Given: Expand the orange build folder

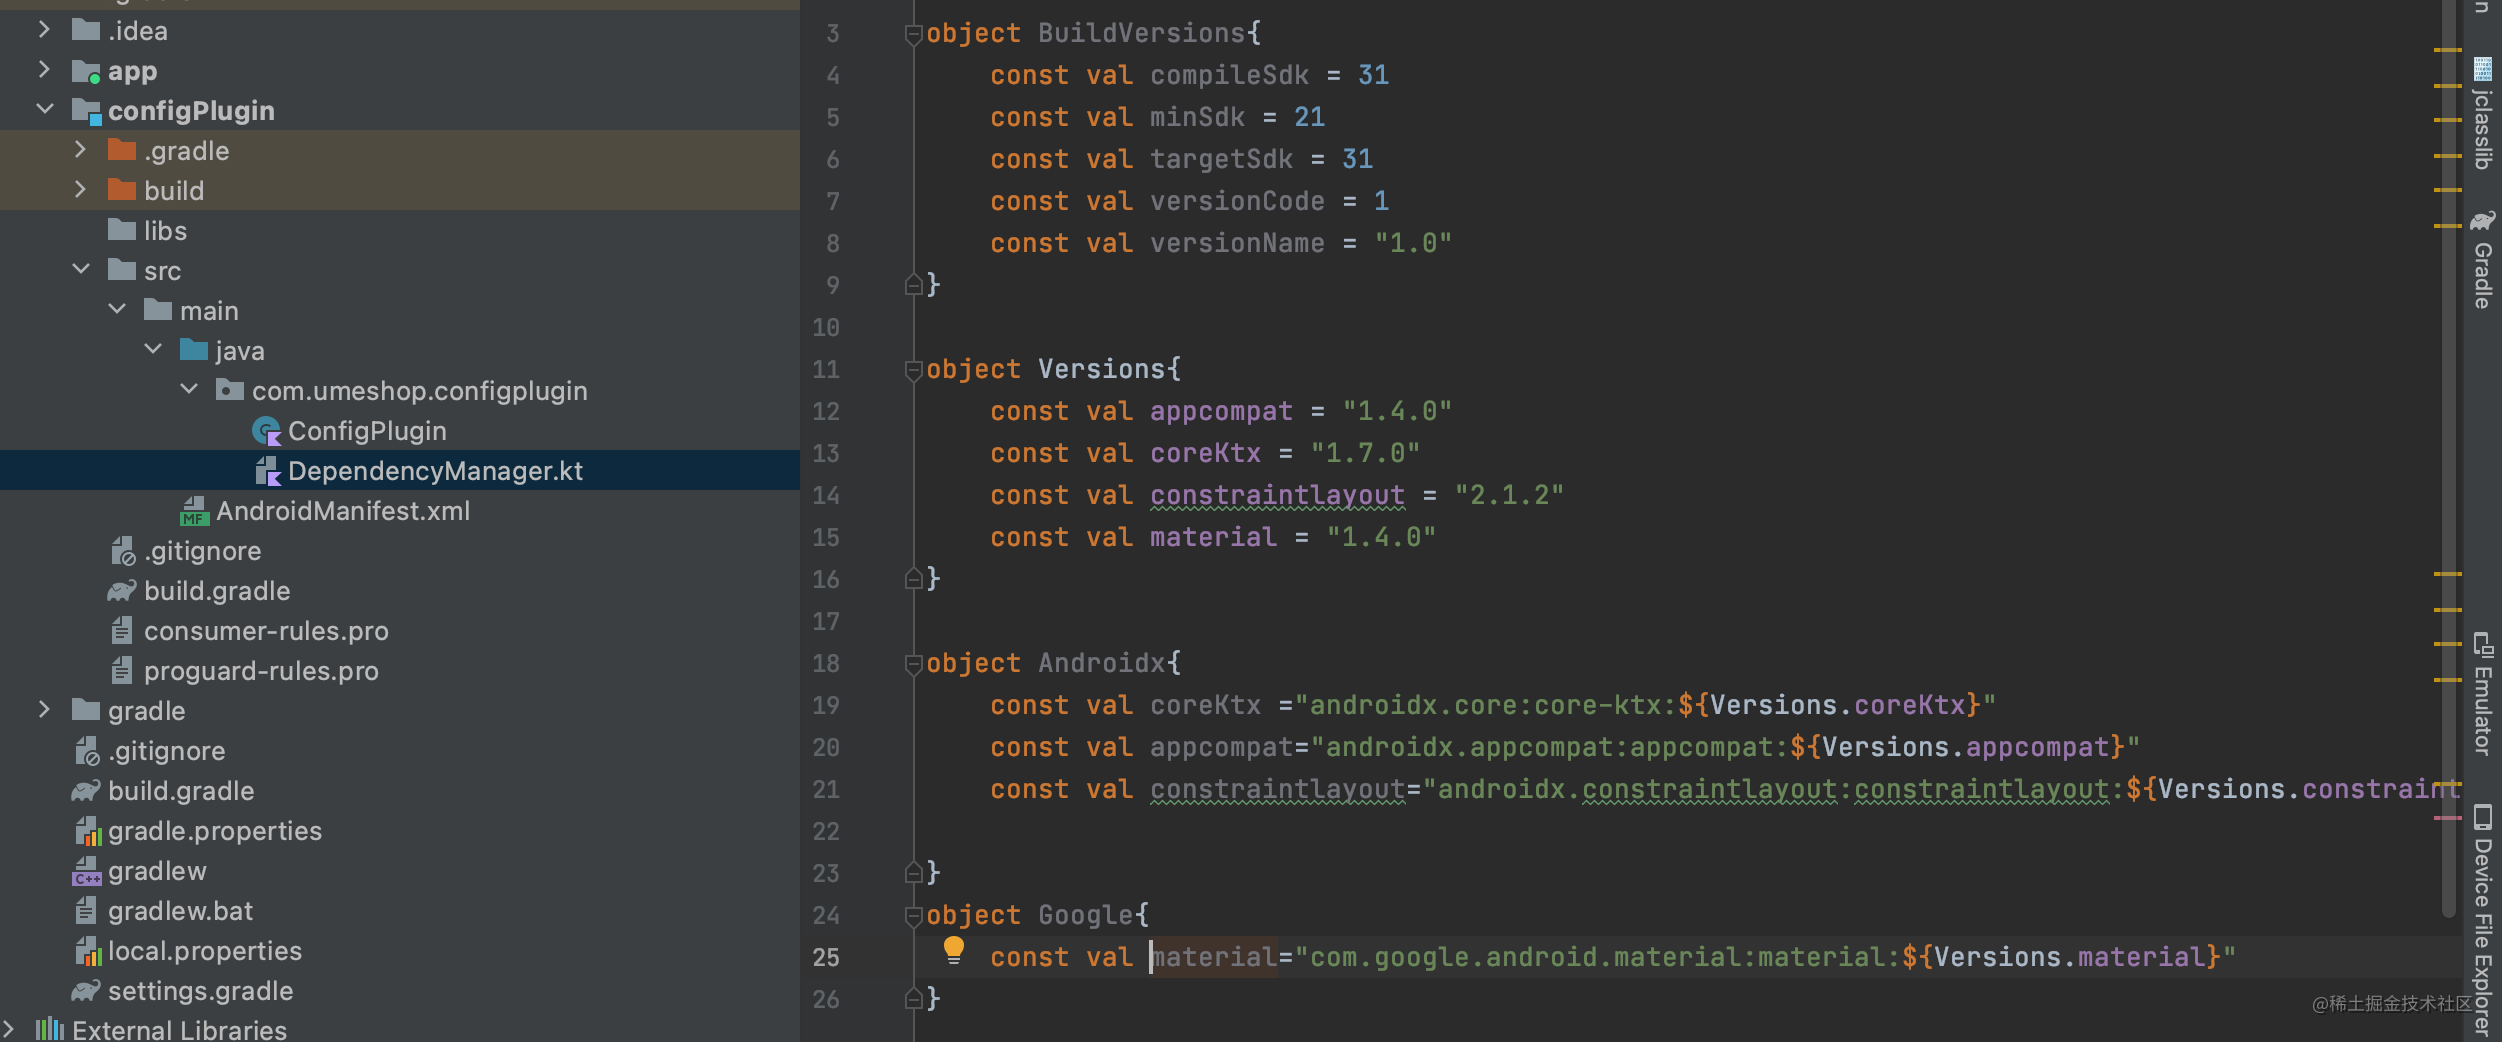Looking at the screenshot, I should [80, 190].
